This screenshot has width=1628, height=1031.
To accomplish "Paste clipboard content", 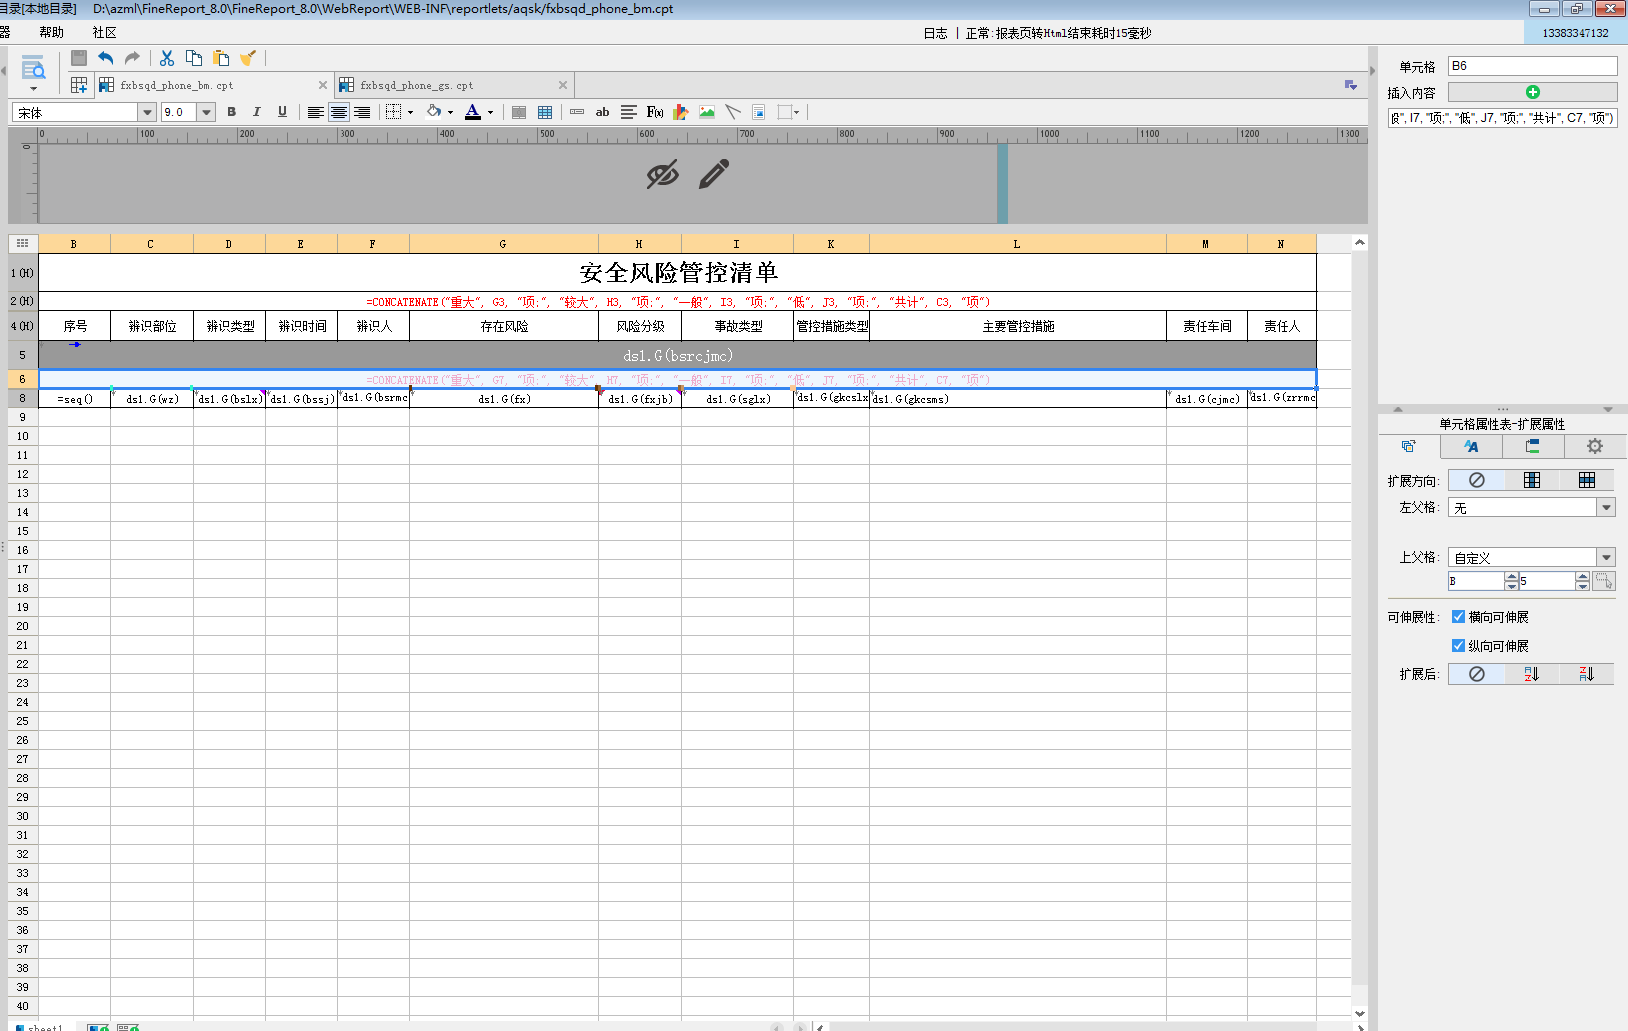I will [x=221, y=58].
